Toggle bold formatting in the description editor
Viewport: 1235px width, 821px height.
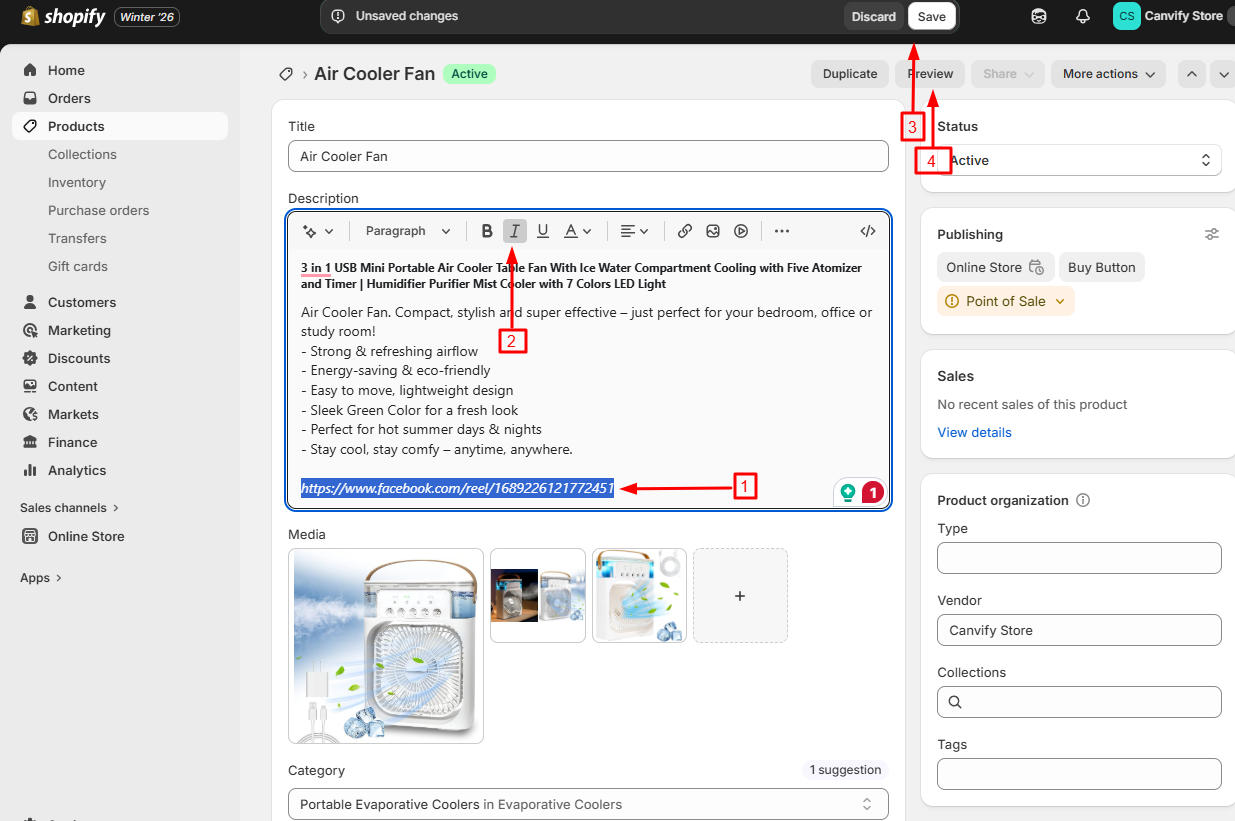pos(487,231)
